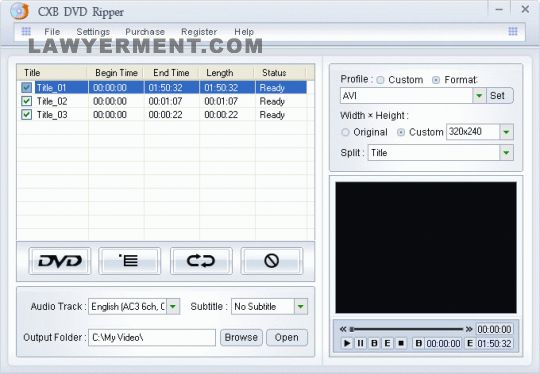
Task: Set end point with first E button
Action: pyautogui.click(x=387, y=343)
